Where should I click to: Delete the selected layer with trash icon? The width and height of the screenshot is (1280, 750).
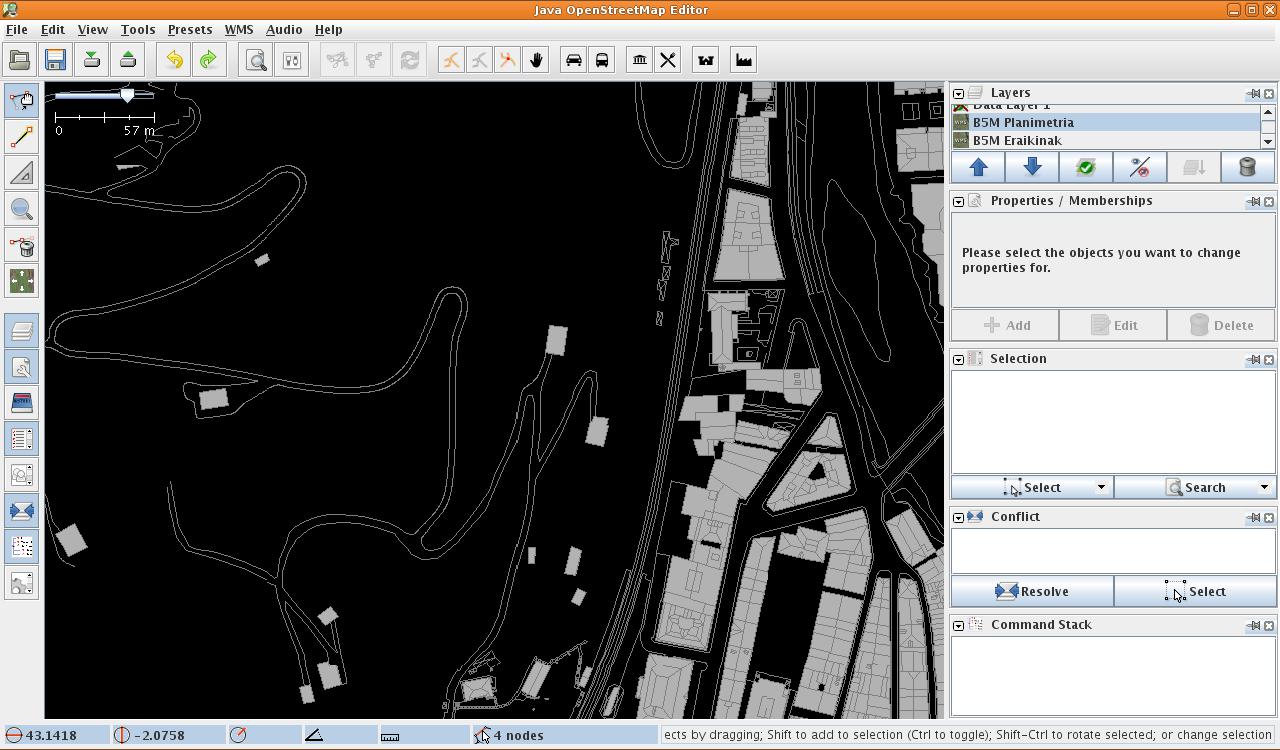click(x=1247, y=168)
